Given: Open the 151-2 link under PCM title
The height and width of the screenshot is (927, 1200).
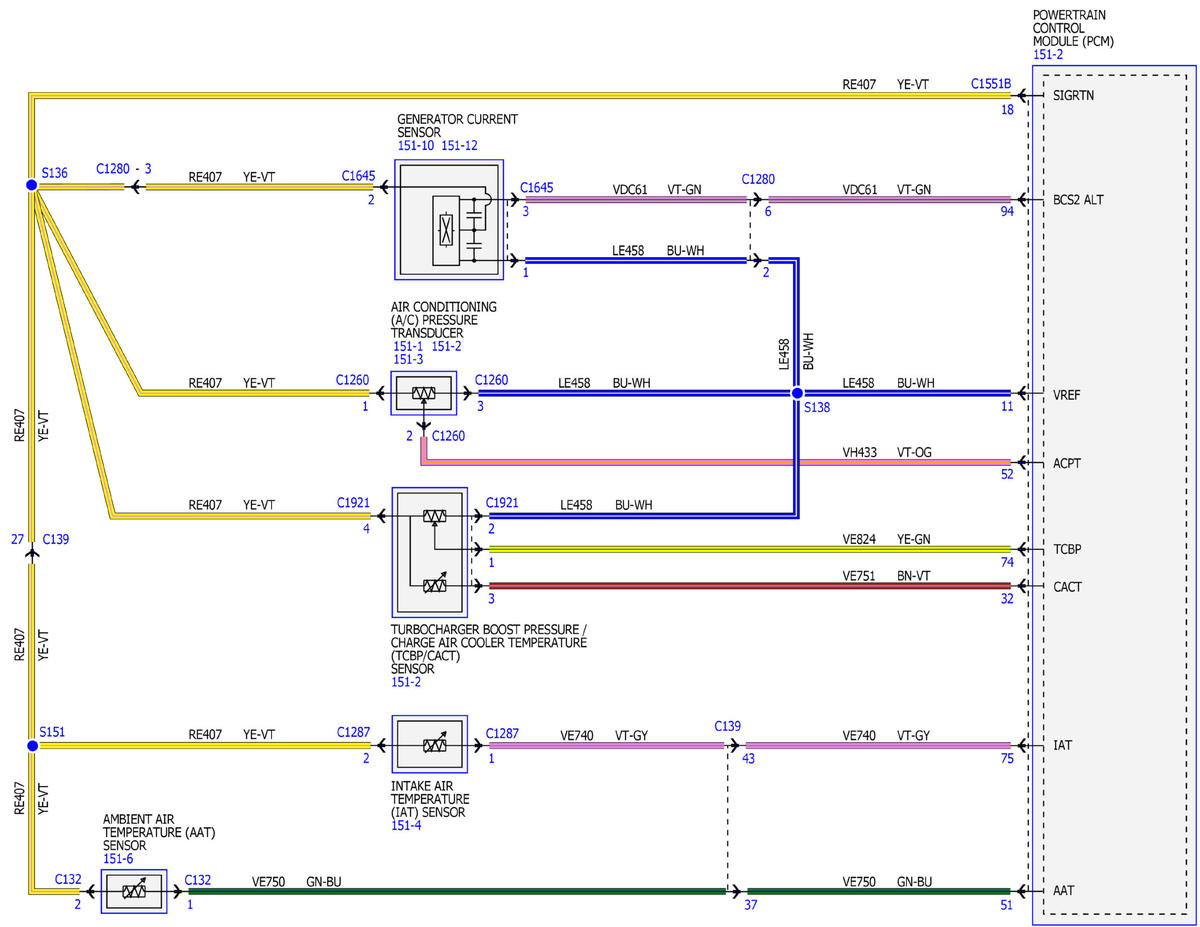Looking at the screenshot, I should pos(1048,55).
